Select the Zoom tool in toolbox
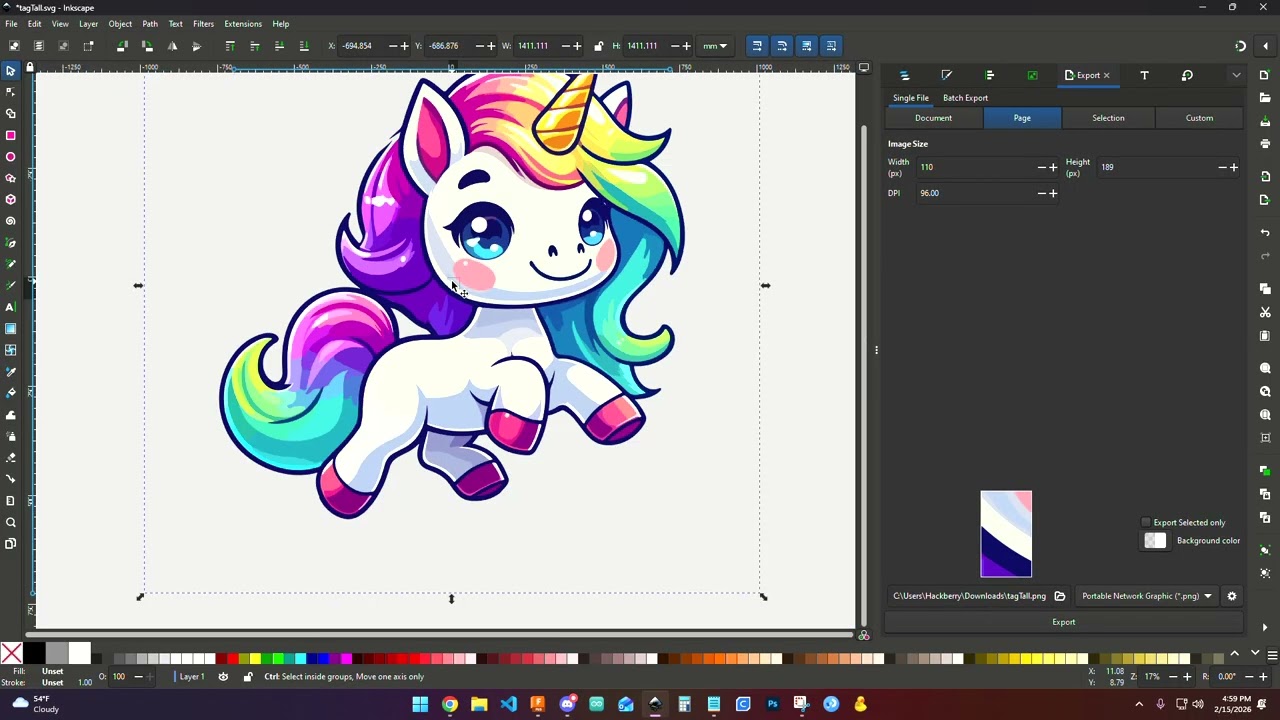1280x720 pixels. point(11,522)
